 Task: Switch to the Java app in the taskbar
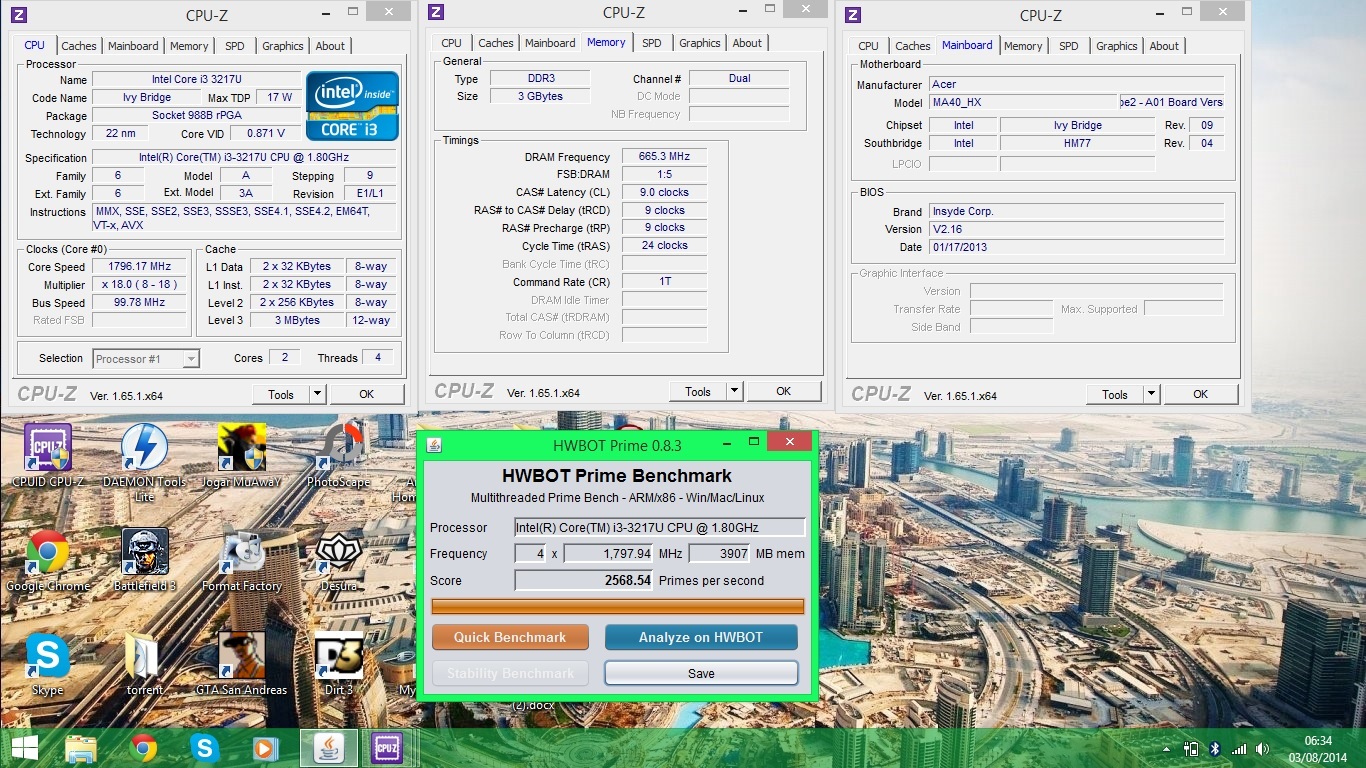(x=327, y=748)
